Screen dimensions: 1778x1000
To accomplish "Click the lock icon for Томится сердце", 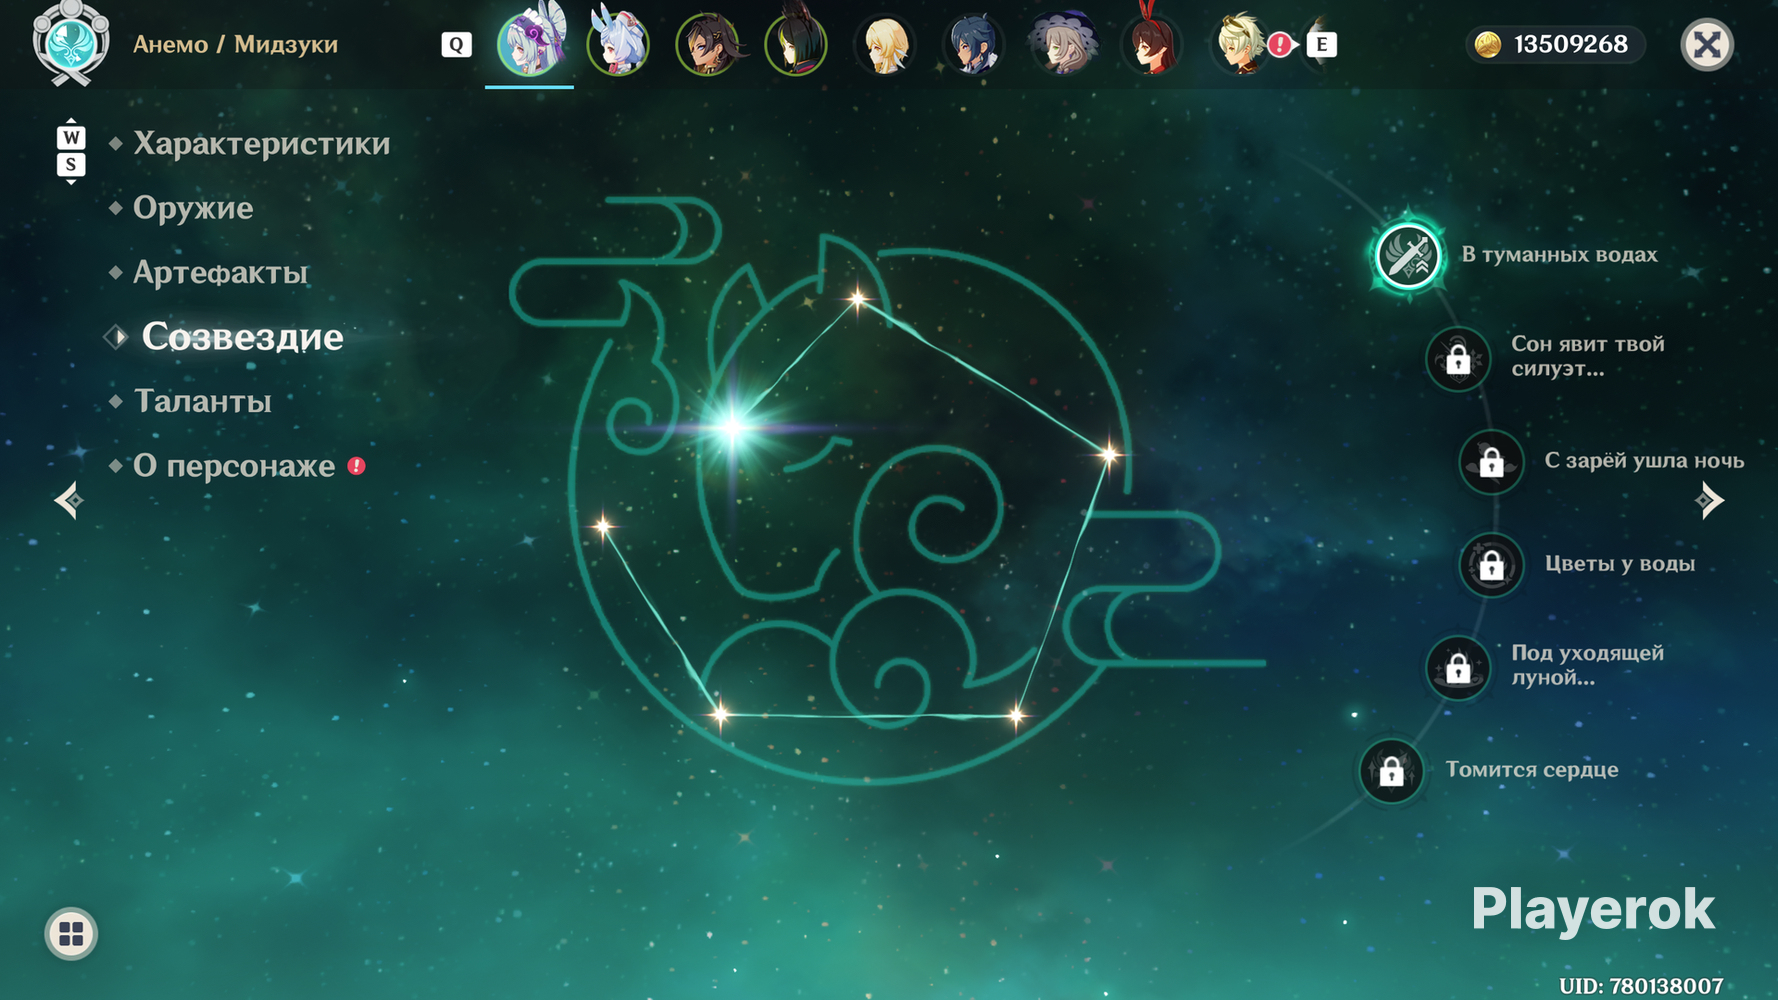I will pyautogui.click(x=1391, y=771).
